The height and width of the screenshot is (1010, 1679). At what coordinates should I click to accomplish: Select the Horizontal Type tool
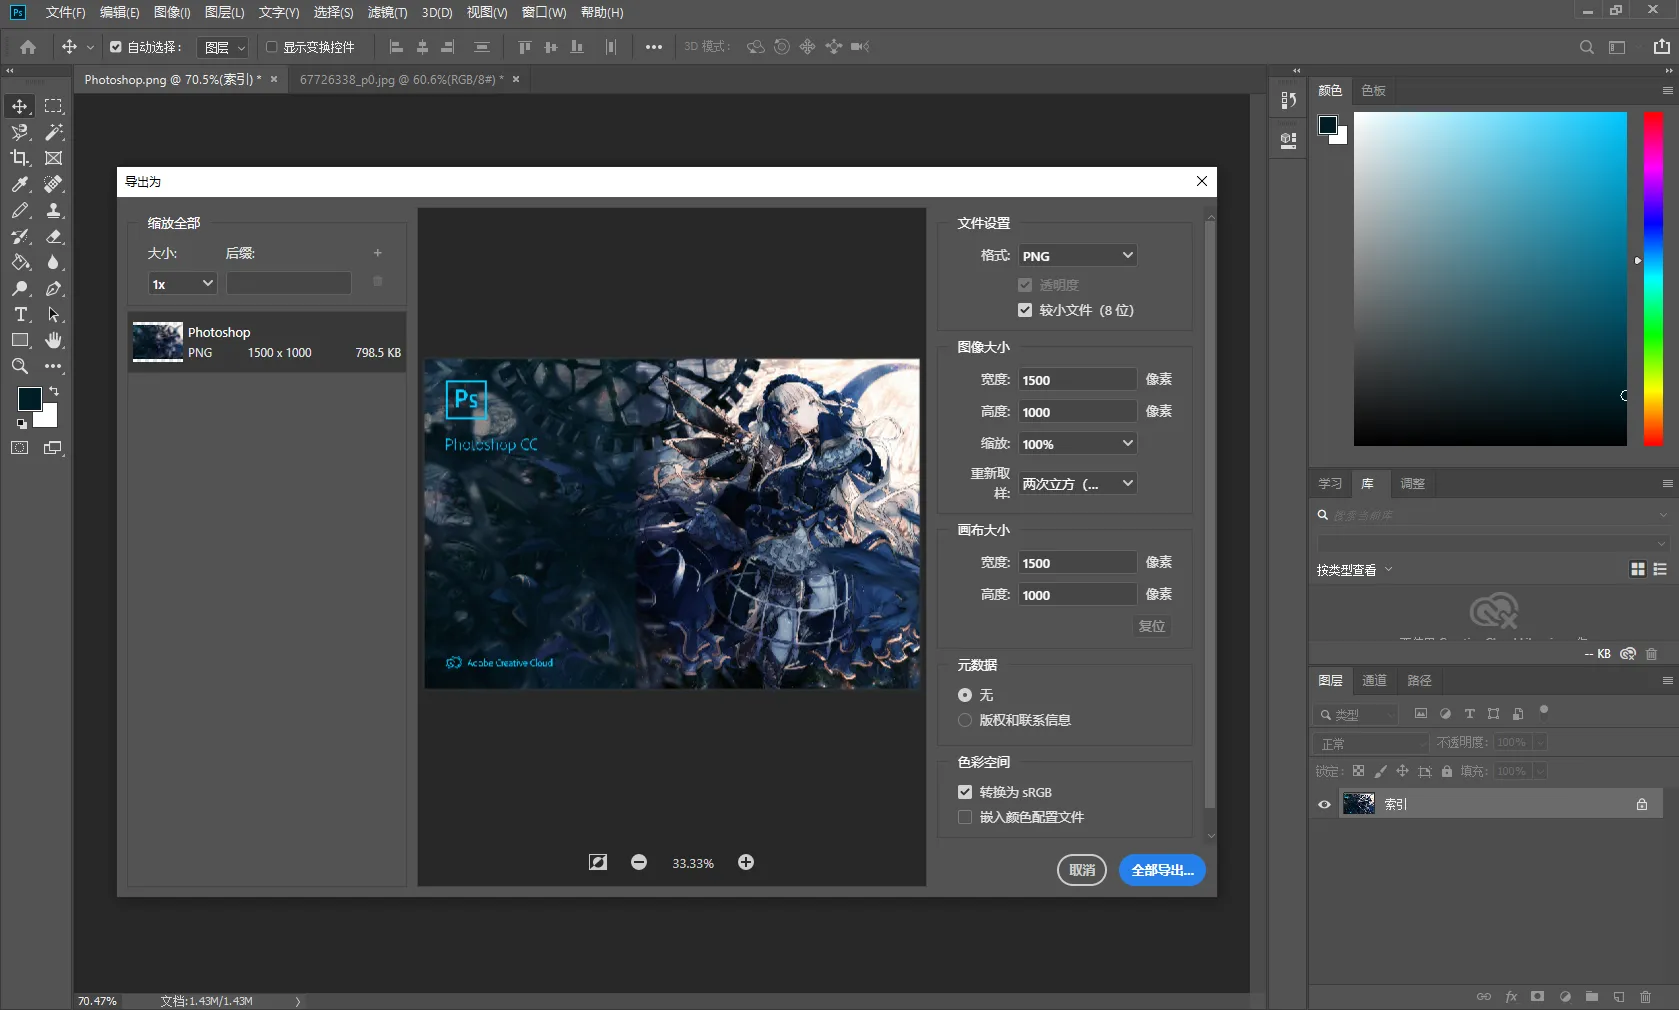(20, 314)
